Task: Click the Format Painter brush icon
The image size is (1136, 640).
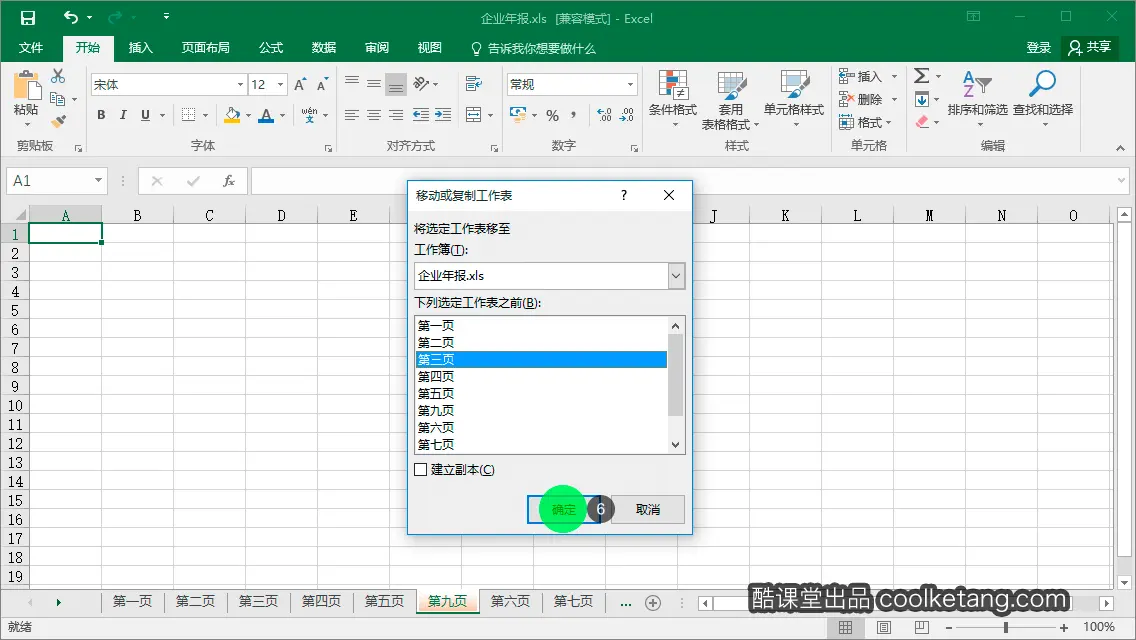Action: [x=59, y=121]
